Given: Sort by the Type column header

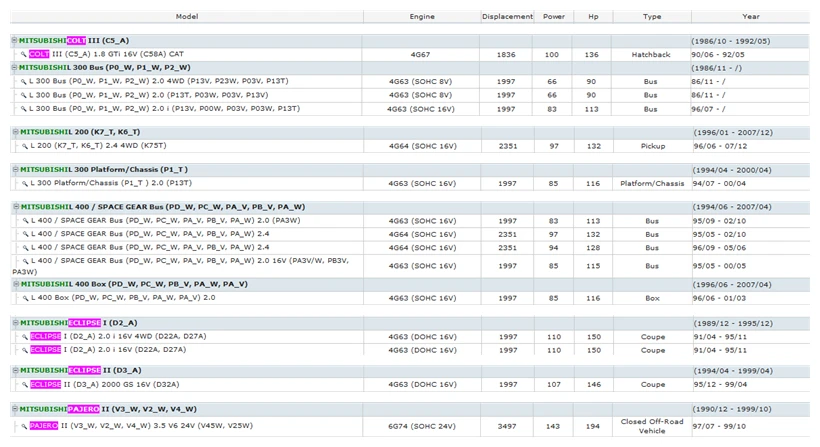Looking at the screenshot, I should point(652,17).
